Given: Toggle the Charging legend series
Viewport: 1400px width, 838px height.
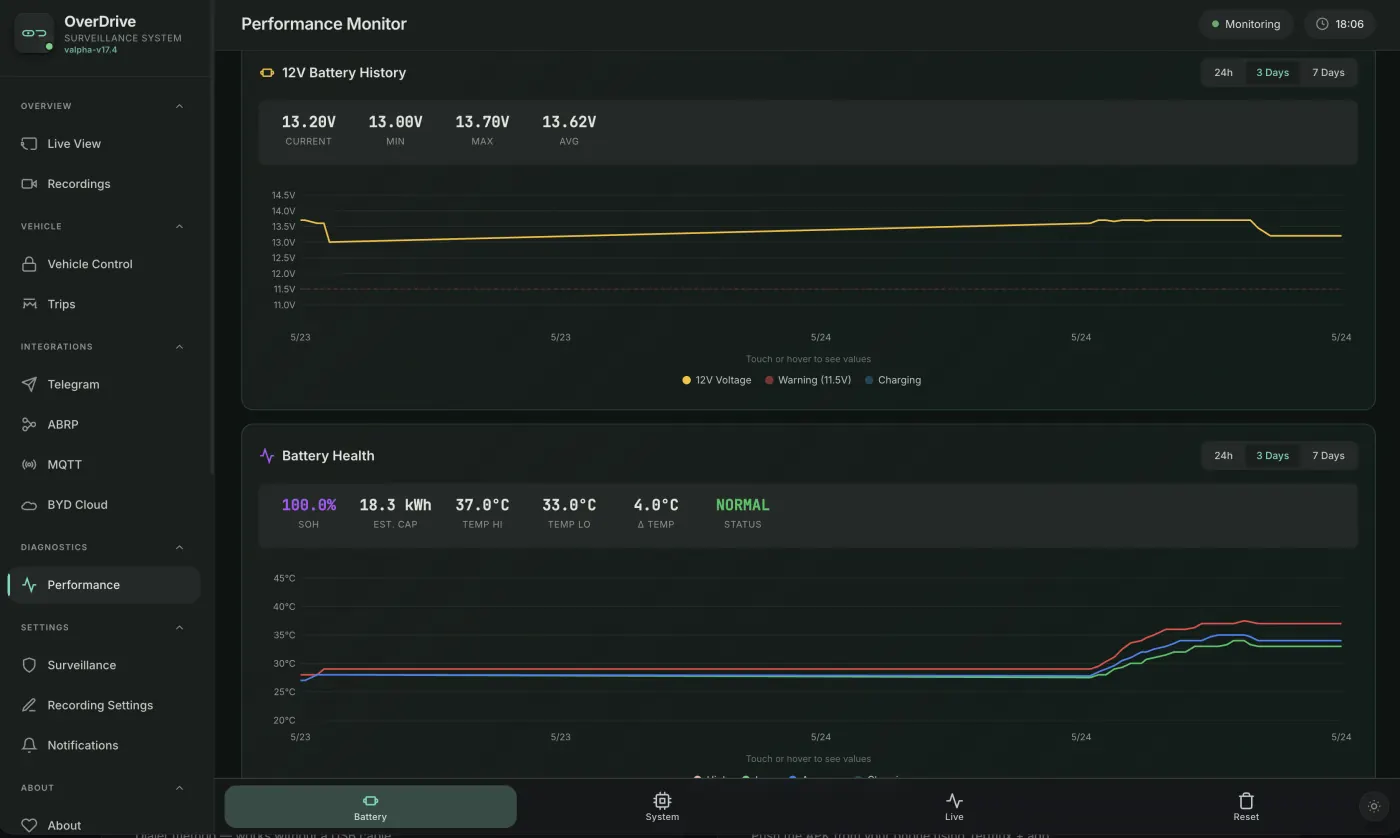Looking at the screenshot, I should click(x=893, y=380).
